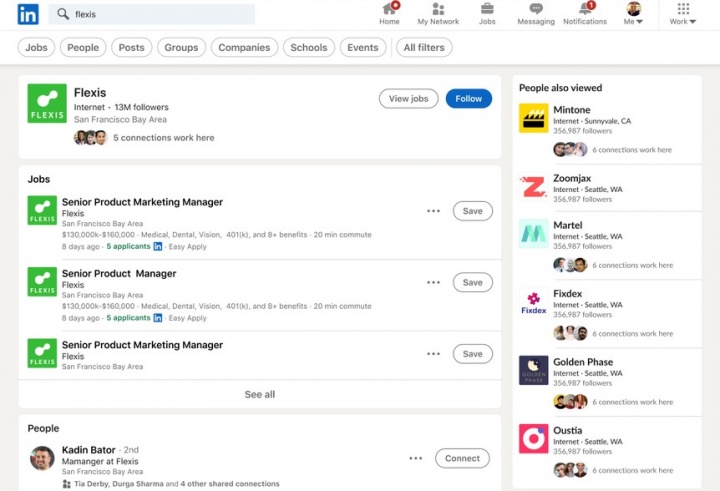Open more options for first job listing
720x491 pixels.
(433, 211)
